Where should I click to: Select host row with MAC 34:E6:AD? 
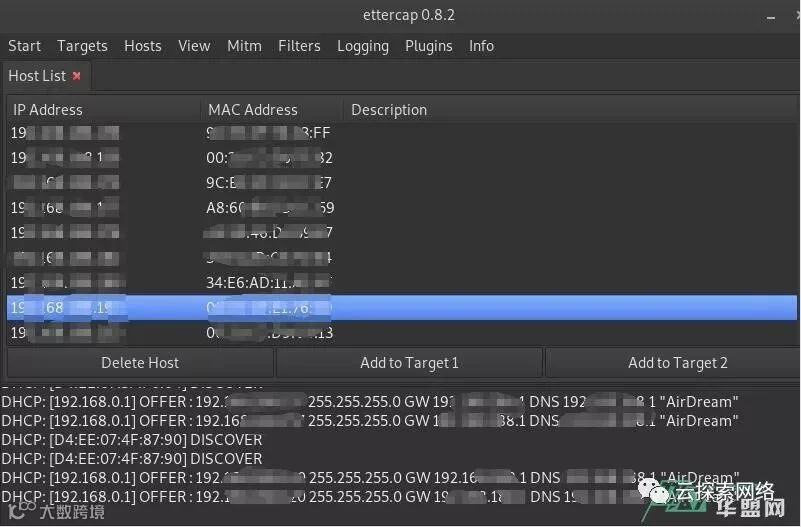[402, 282]
